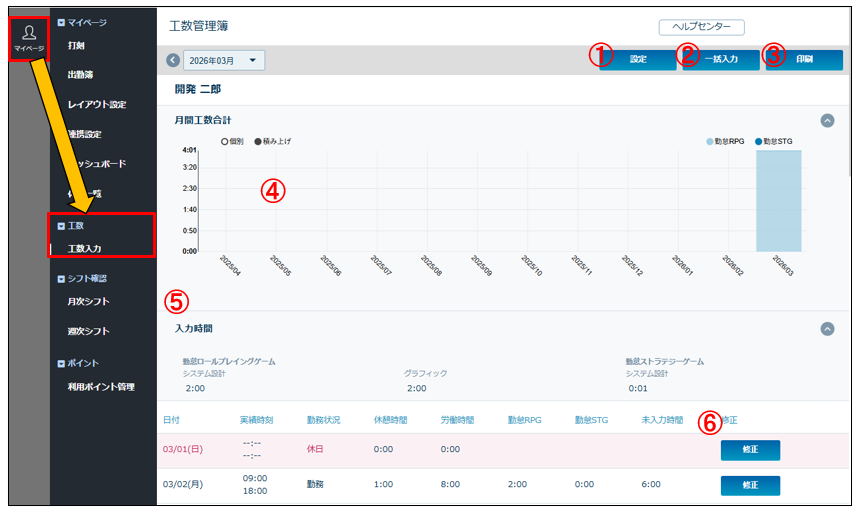Open the マイページ profile icon

(29, 37)
